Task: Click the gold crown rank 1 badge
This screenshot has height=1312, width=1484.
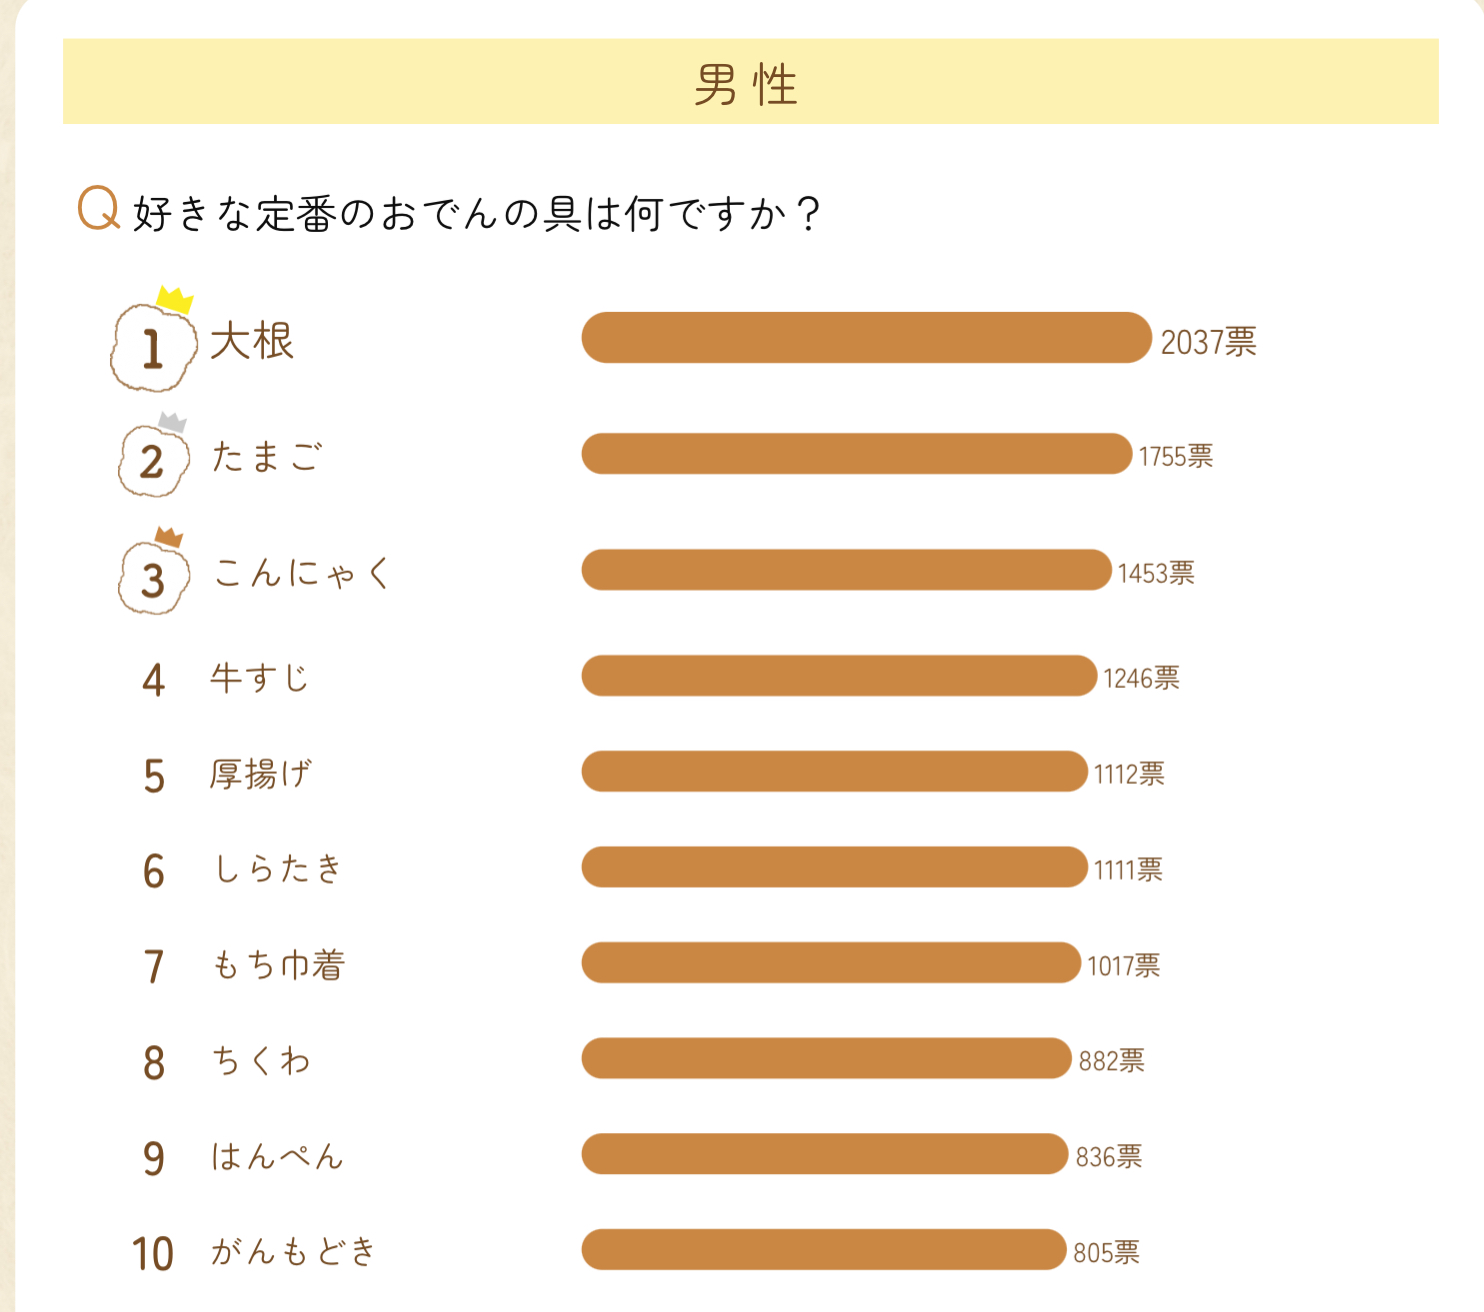Action: pyautogui.click(x=153, y=345)
